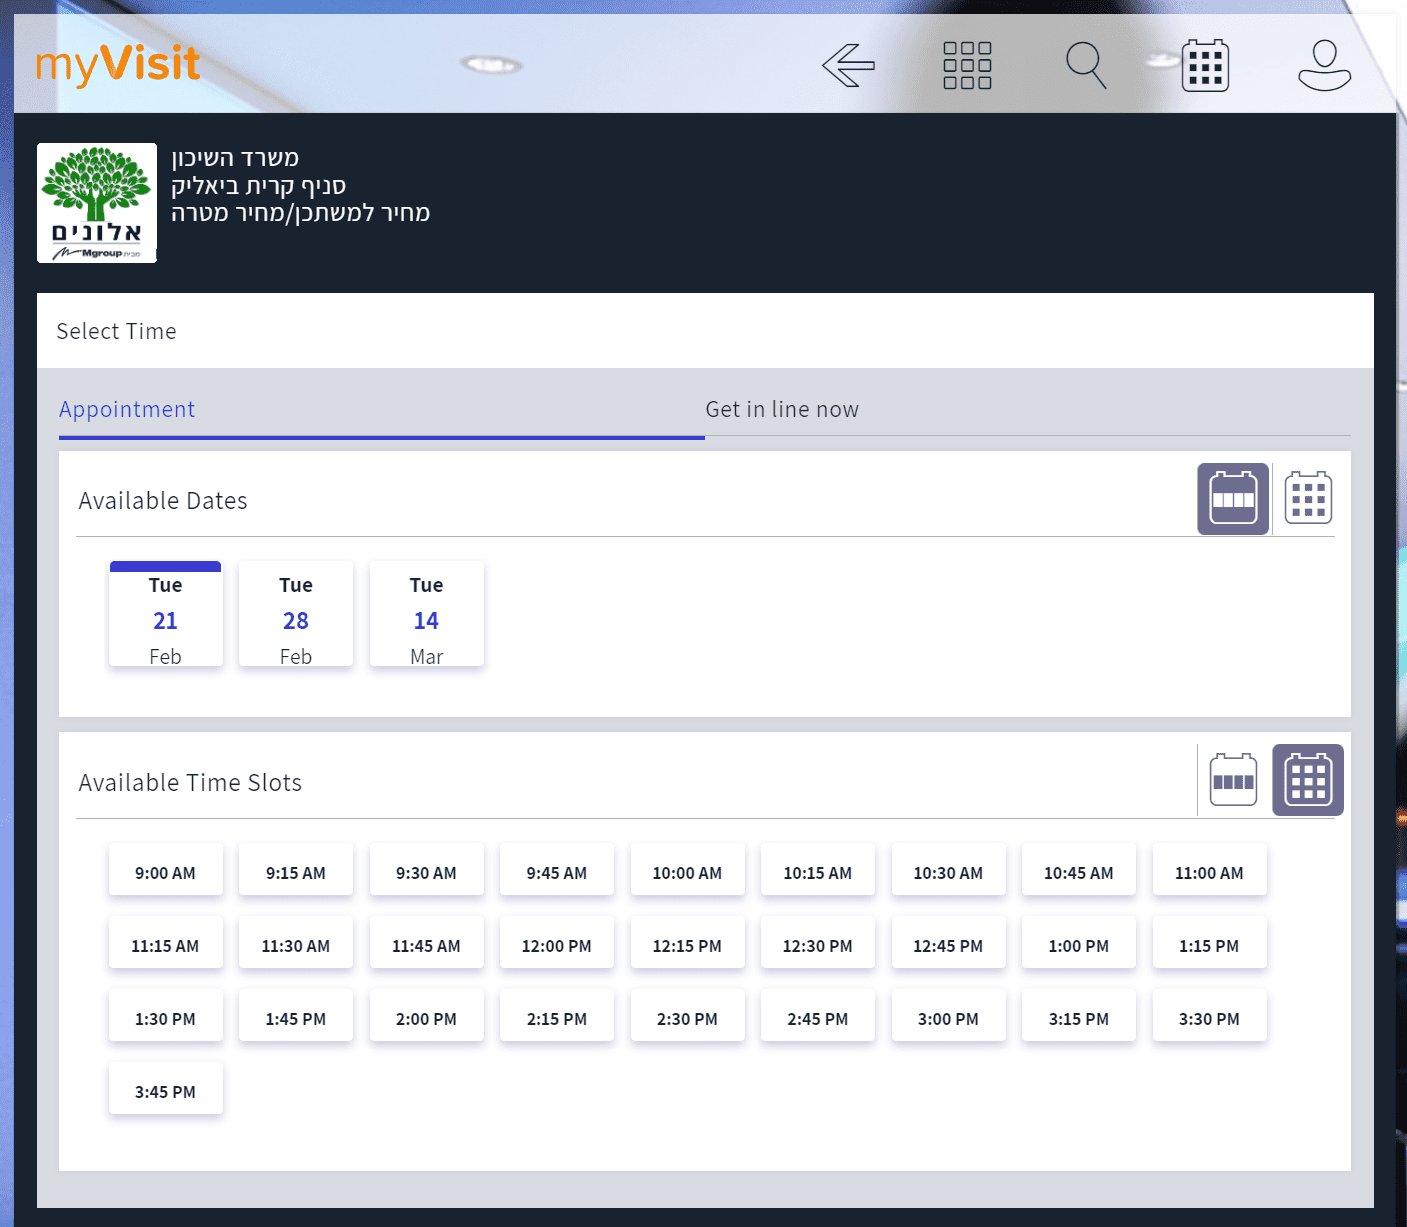
Task: Pick date Tue 14 Mar
Action: pyautogui.click(x=427, y=615)
